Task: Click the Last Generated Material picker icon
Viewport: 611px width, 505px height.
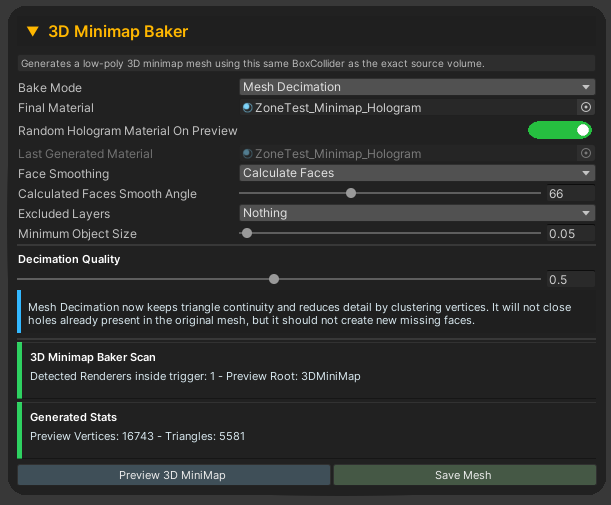Action: tap(586, 153)
